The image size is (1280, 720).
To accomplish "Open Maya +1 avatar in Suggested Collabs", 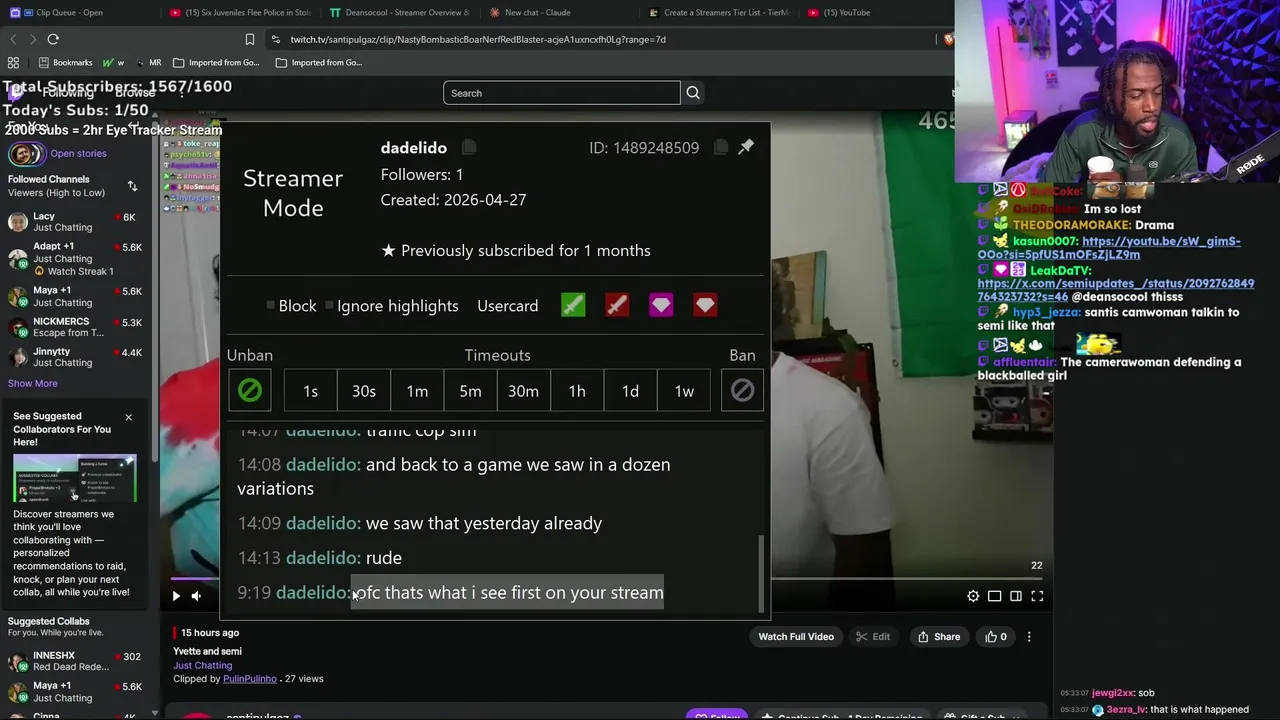I will (18, 692).
